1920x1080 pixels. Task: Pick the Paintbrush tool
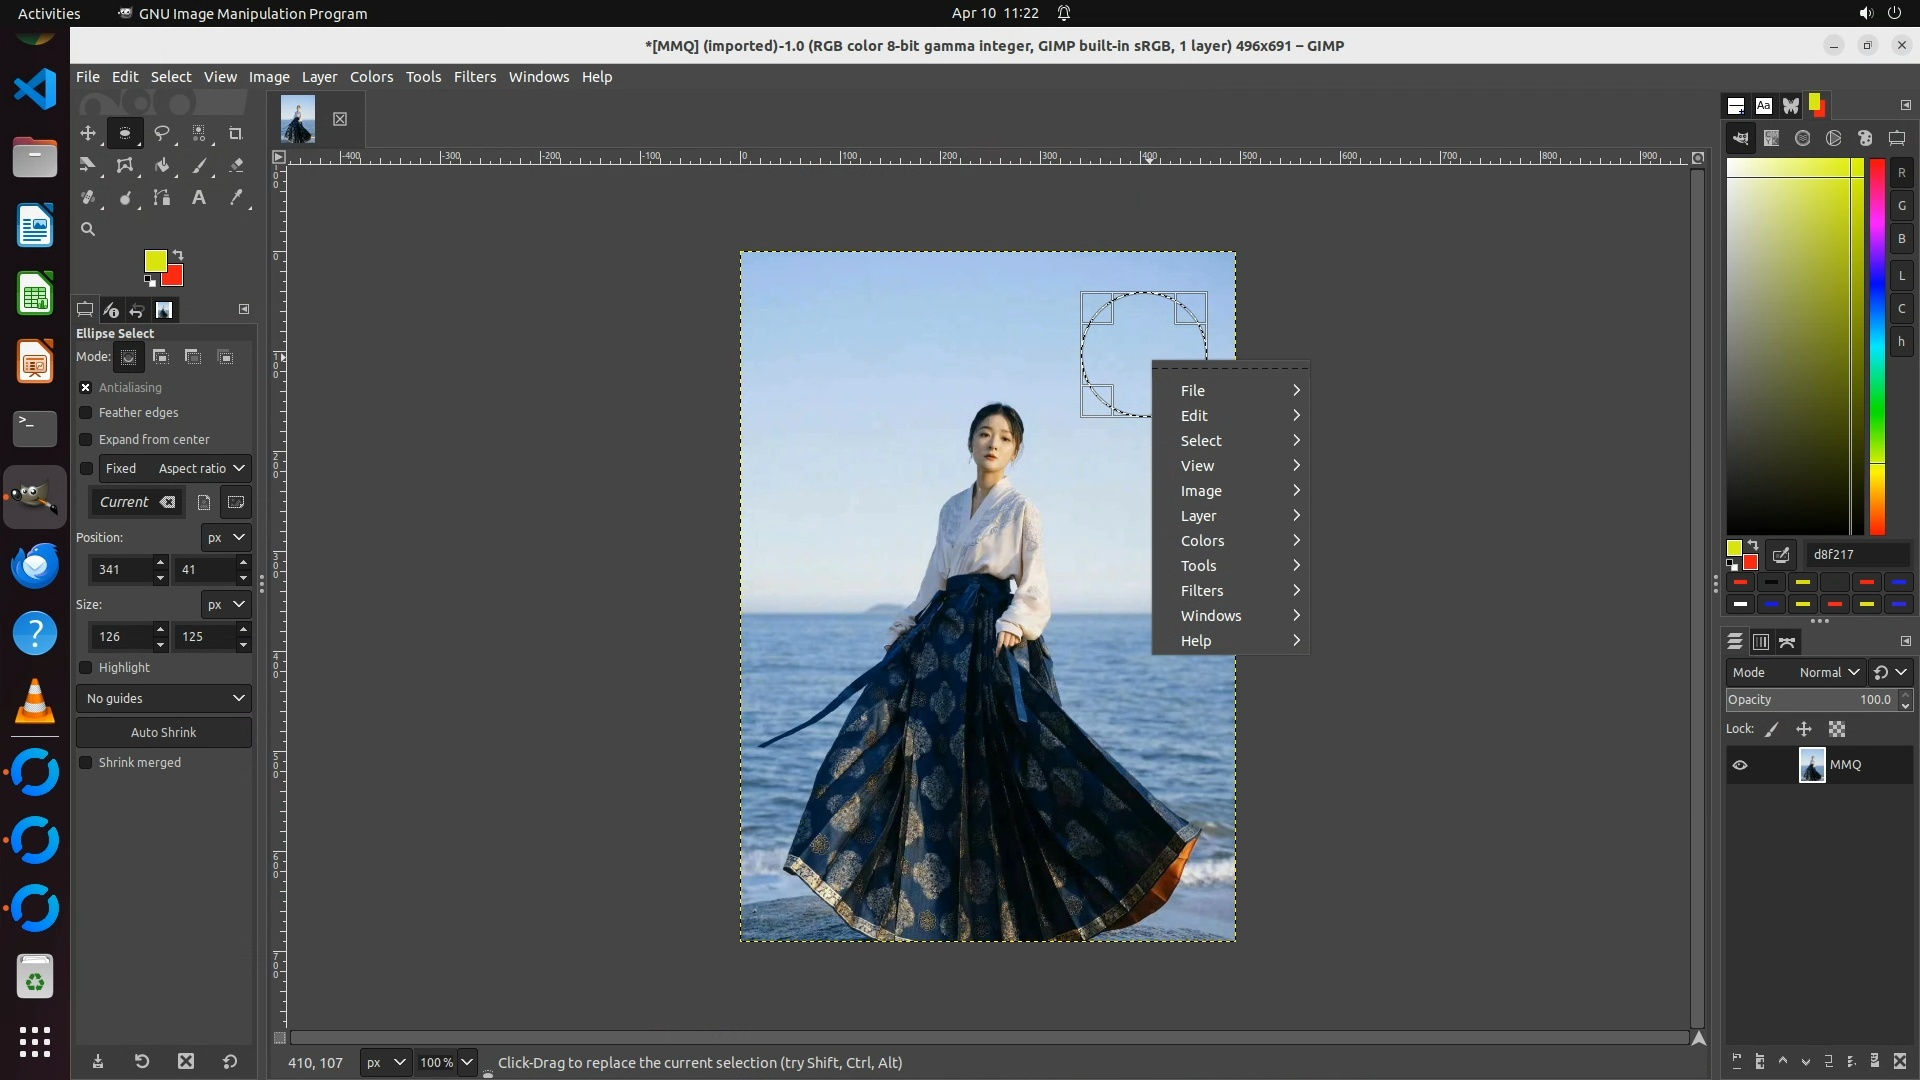pos(199,166)
